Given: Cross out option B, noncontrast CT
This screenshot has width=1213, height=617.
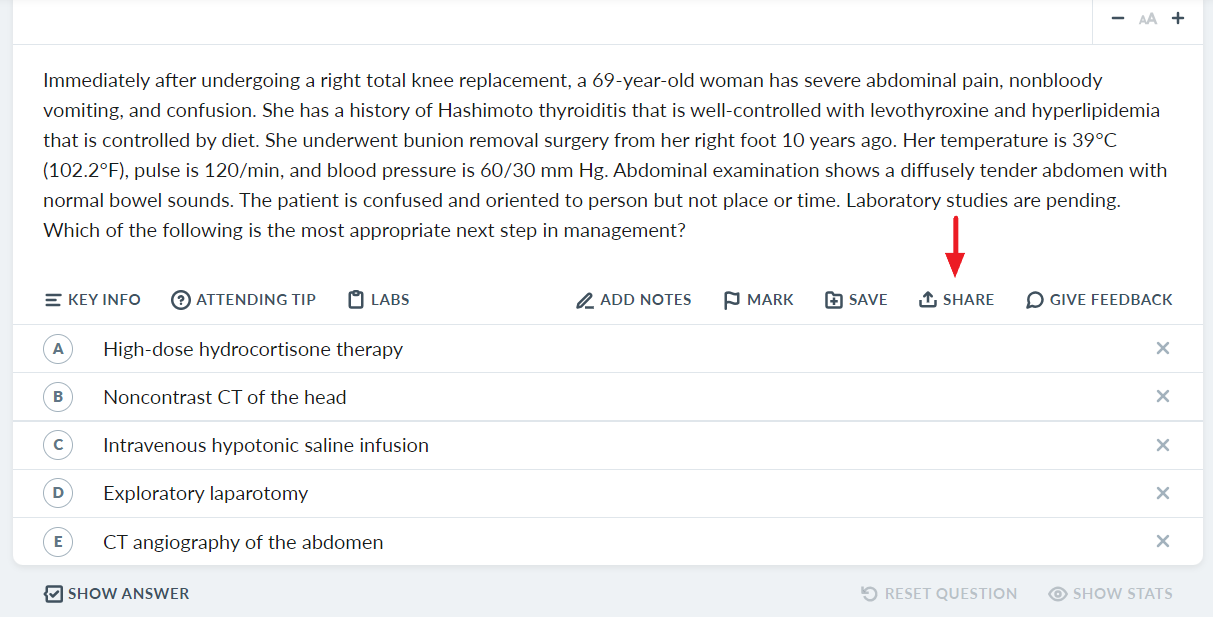Looking at the screenshot, I should tap(1163, 397).
